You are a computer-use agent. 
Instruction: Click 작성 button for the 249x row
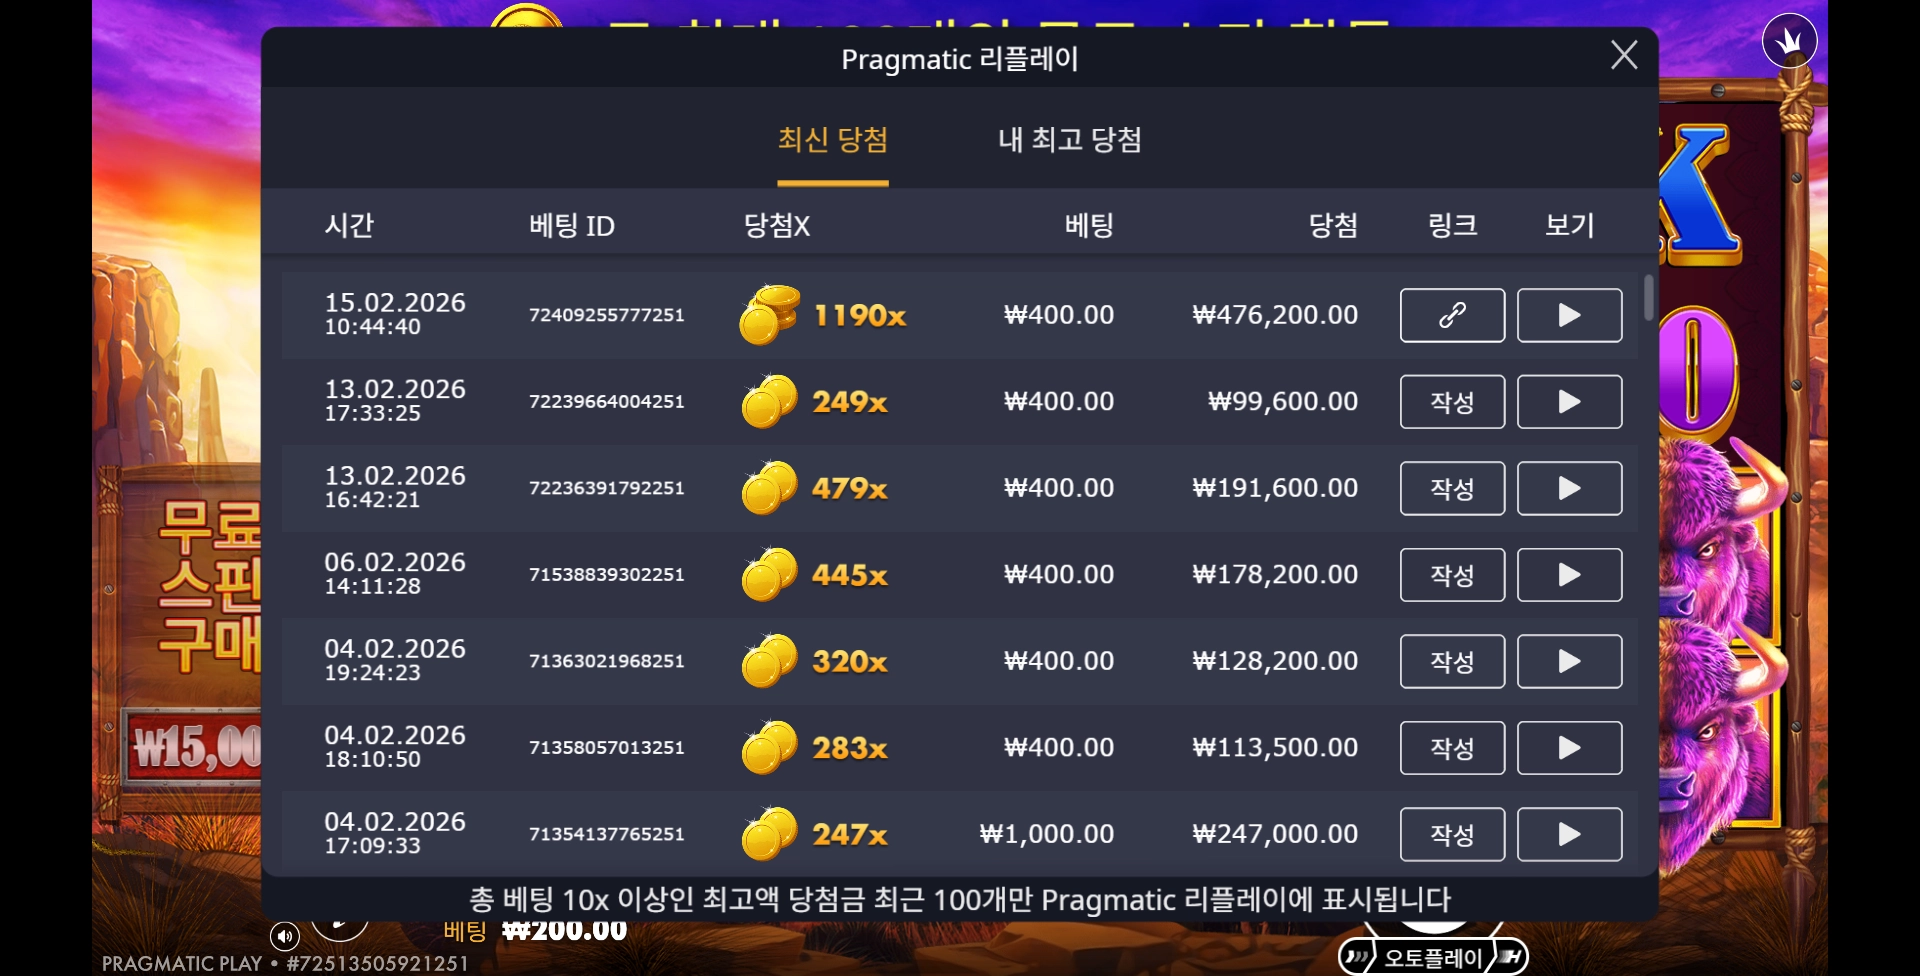(x=1452, y=402)
